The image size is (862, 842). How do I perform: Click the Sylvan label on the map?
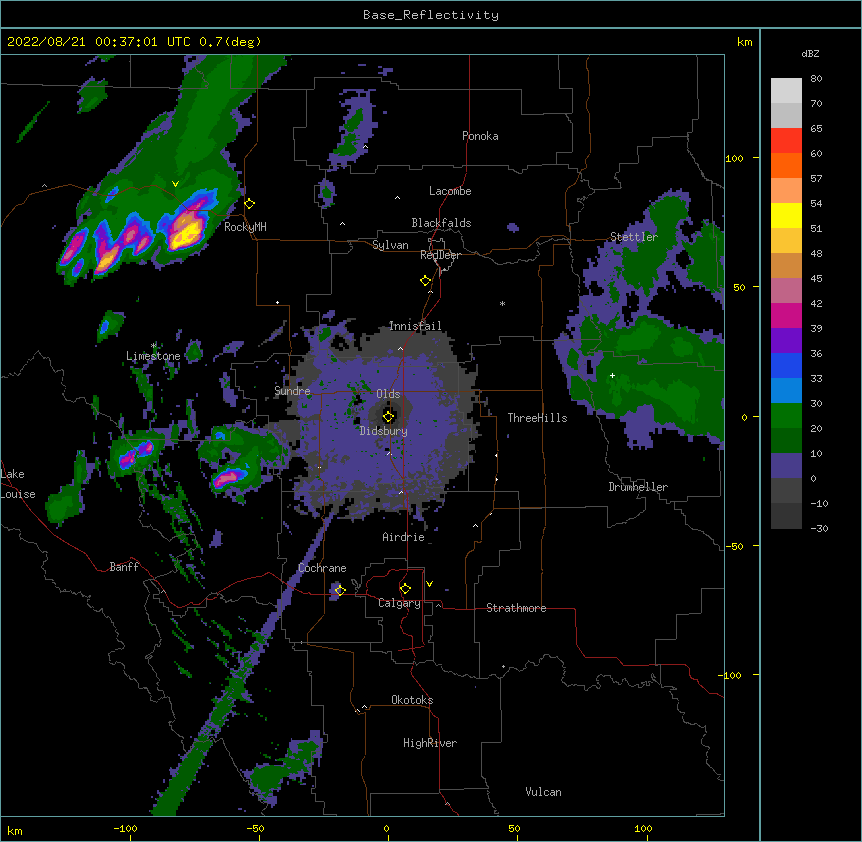coord(390,245)
